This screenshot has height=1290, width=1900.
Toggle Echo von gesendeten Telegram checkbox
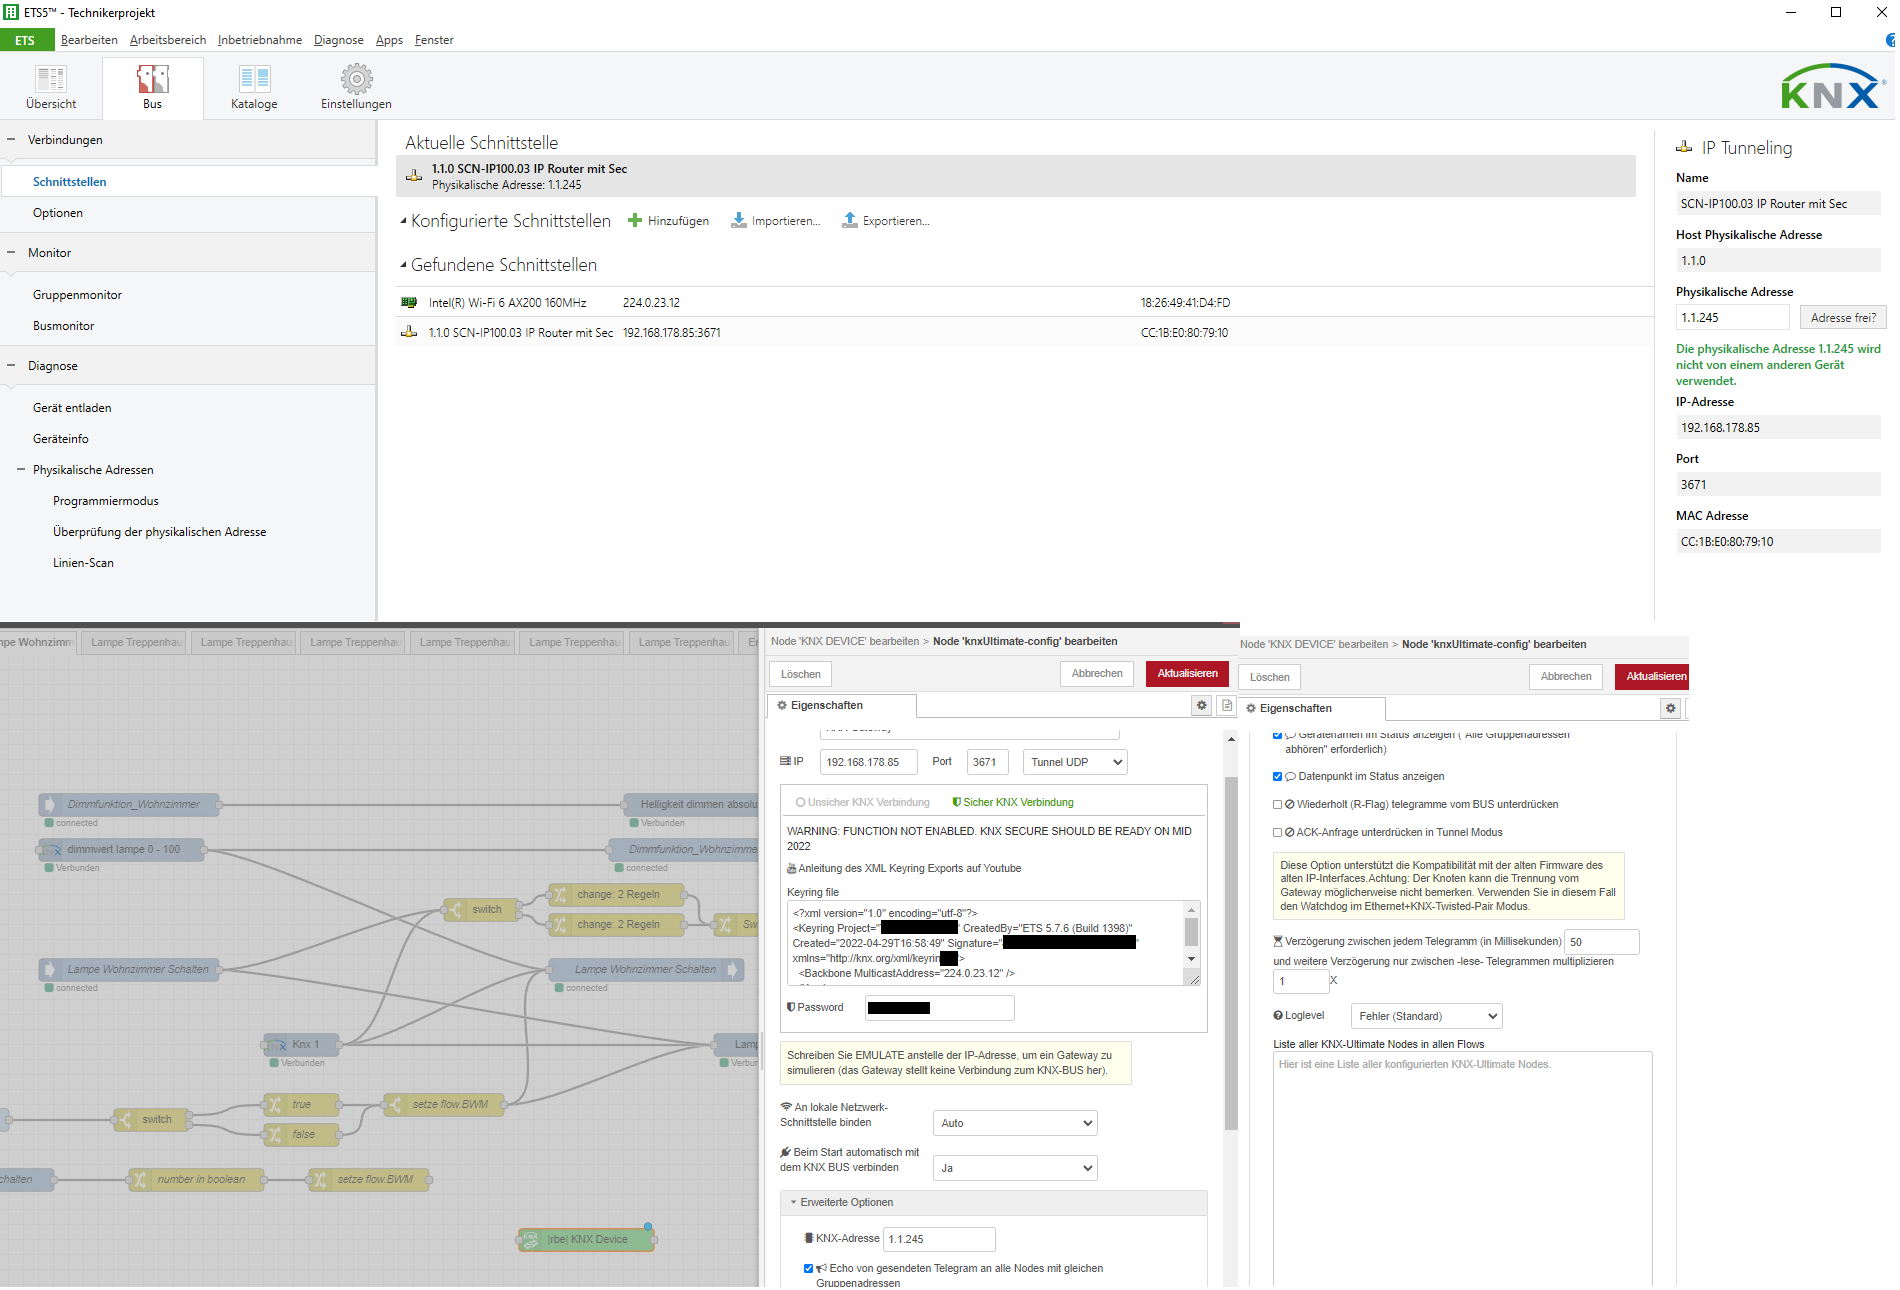click(808, 1268)
